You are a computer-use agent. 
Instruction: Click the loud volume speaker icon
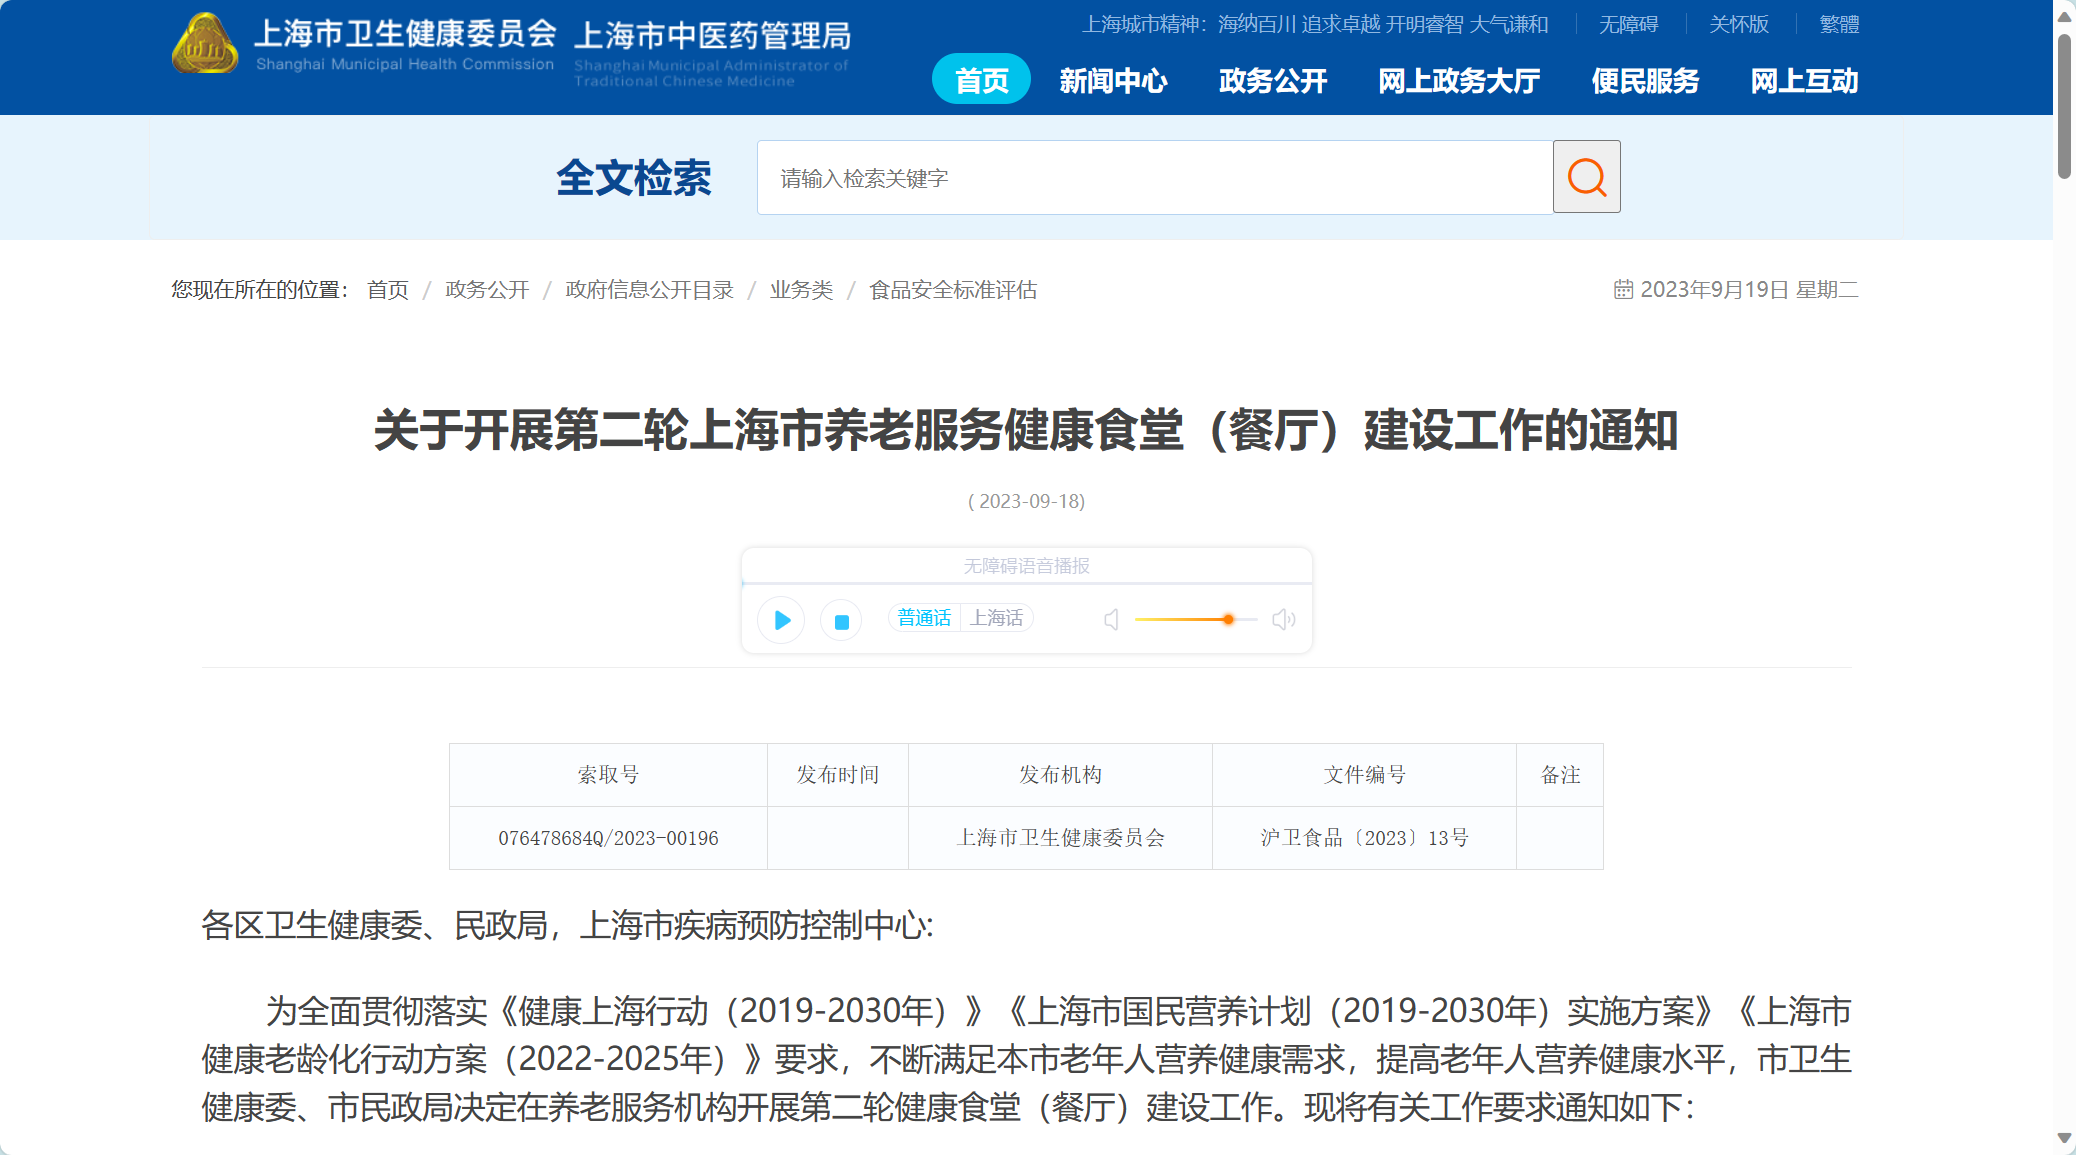[x=1283, y=620]
